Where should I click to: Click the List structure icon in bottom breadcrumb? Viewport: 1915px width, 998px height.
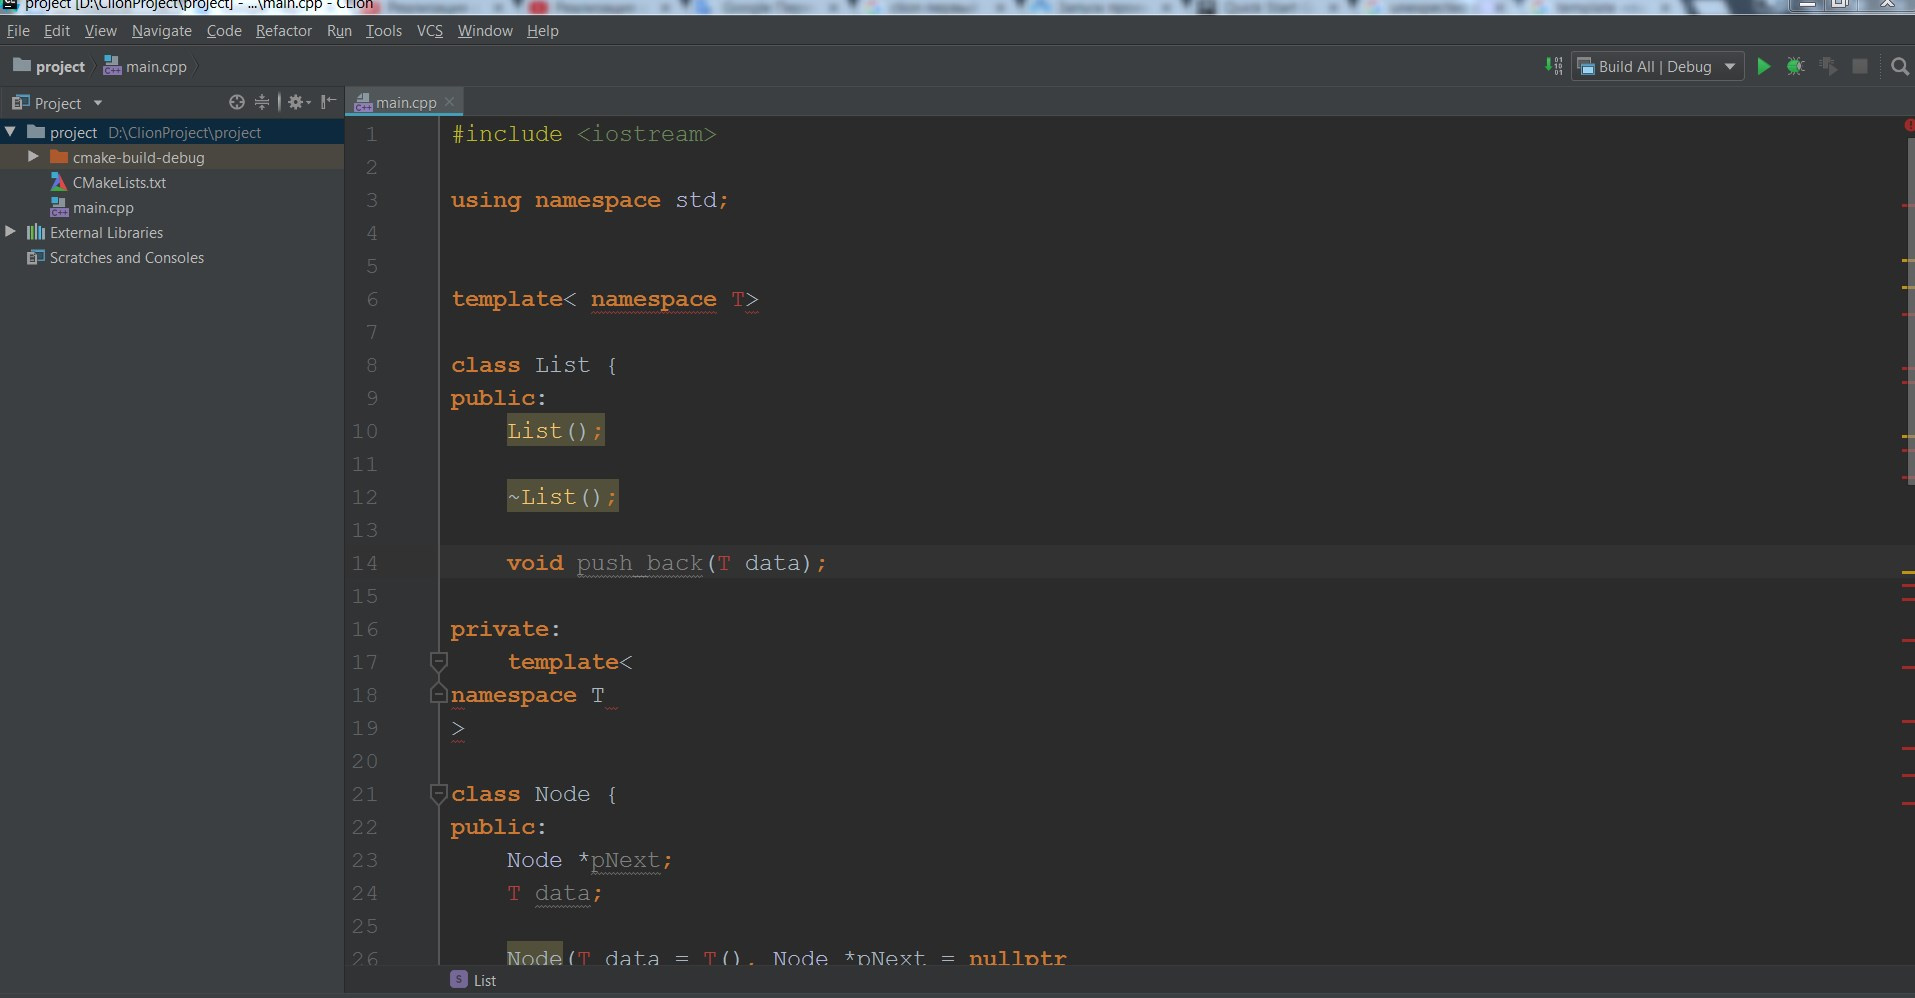coord(459,979)
